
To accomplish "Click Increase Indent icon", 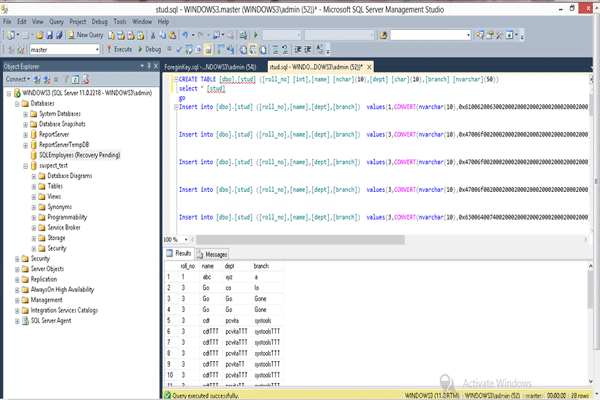I will [307, 49].
